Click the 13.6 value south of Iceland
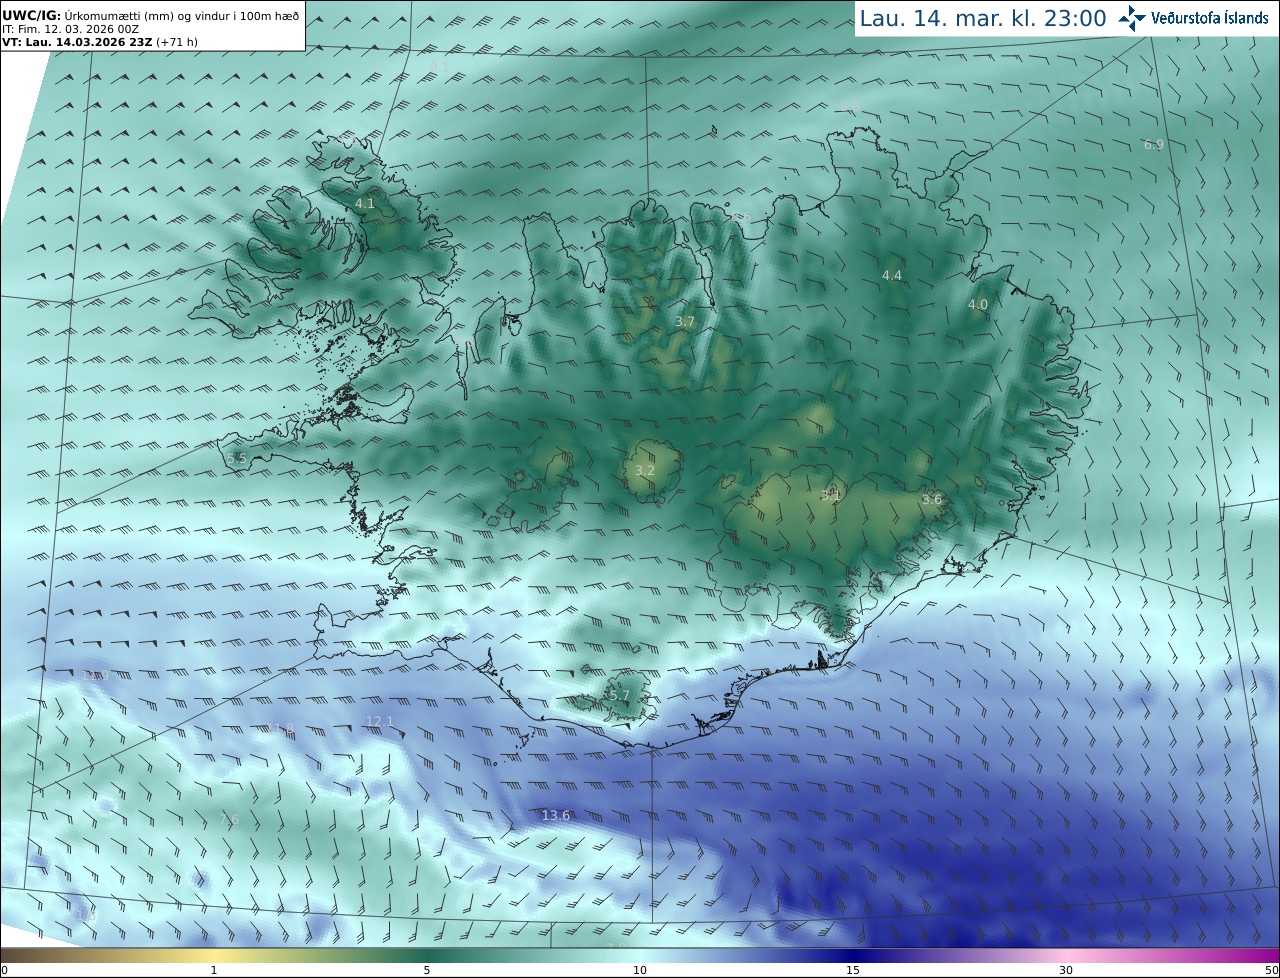 click(x=556, y=815)
